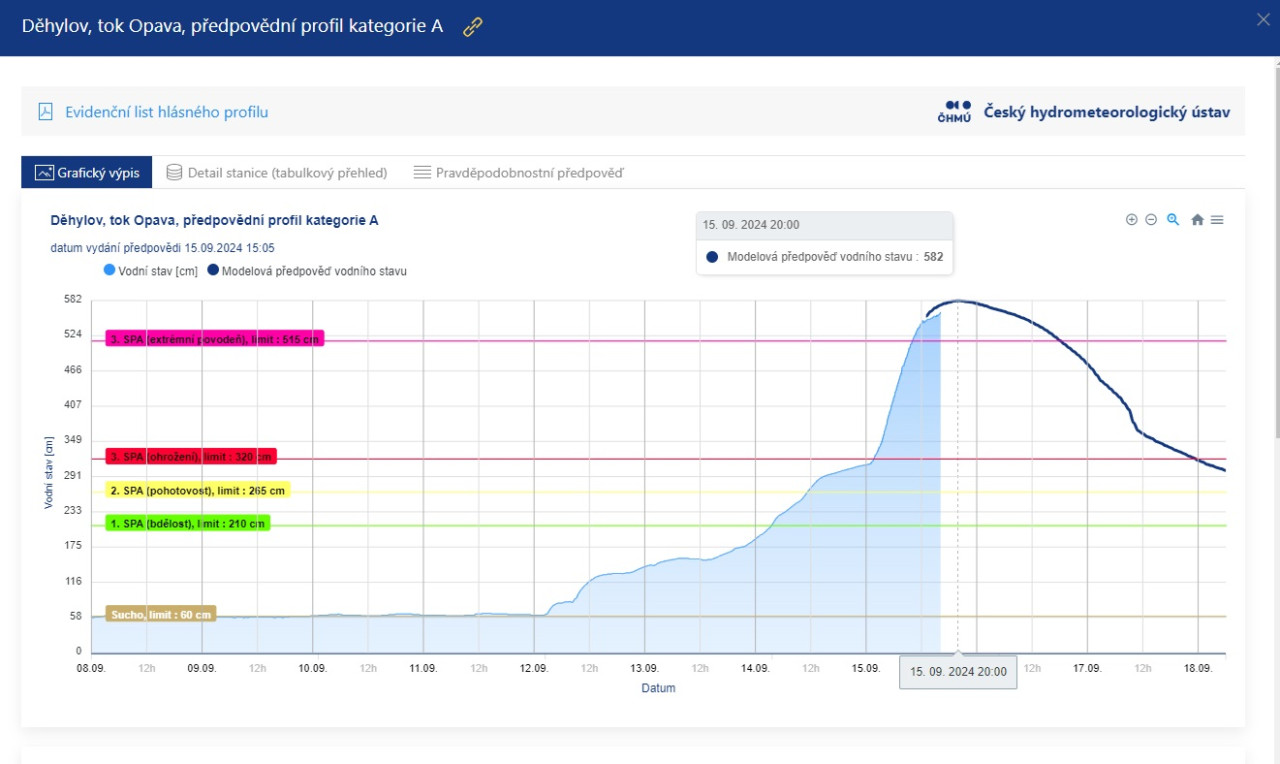This screenshot has width=1280, height=764.
Task: Click the 3. SPA extrémní povodeň label
Action: [214, 340]
